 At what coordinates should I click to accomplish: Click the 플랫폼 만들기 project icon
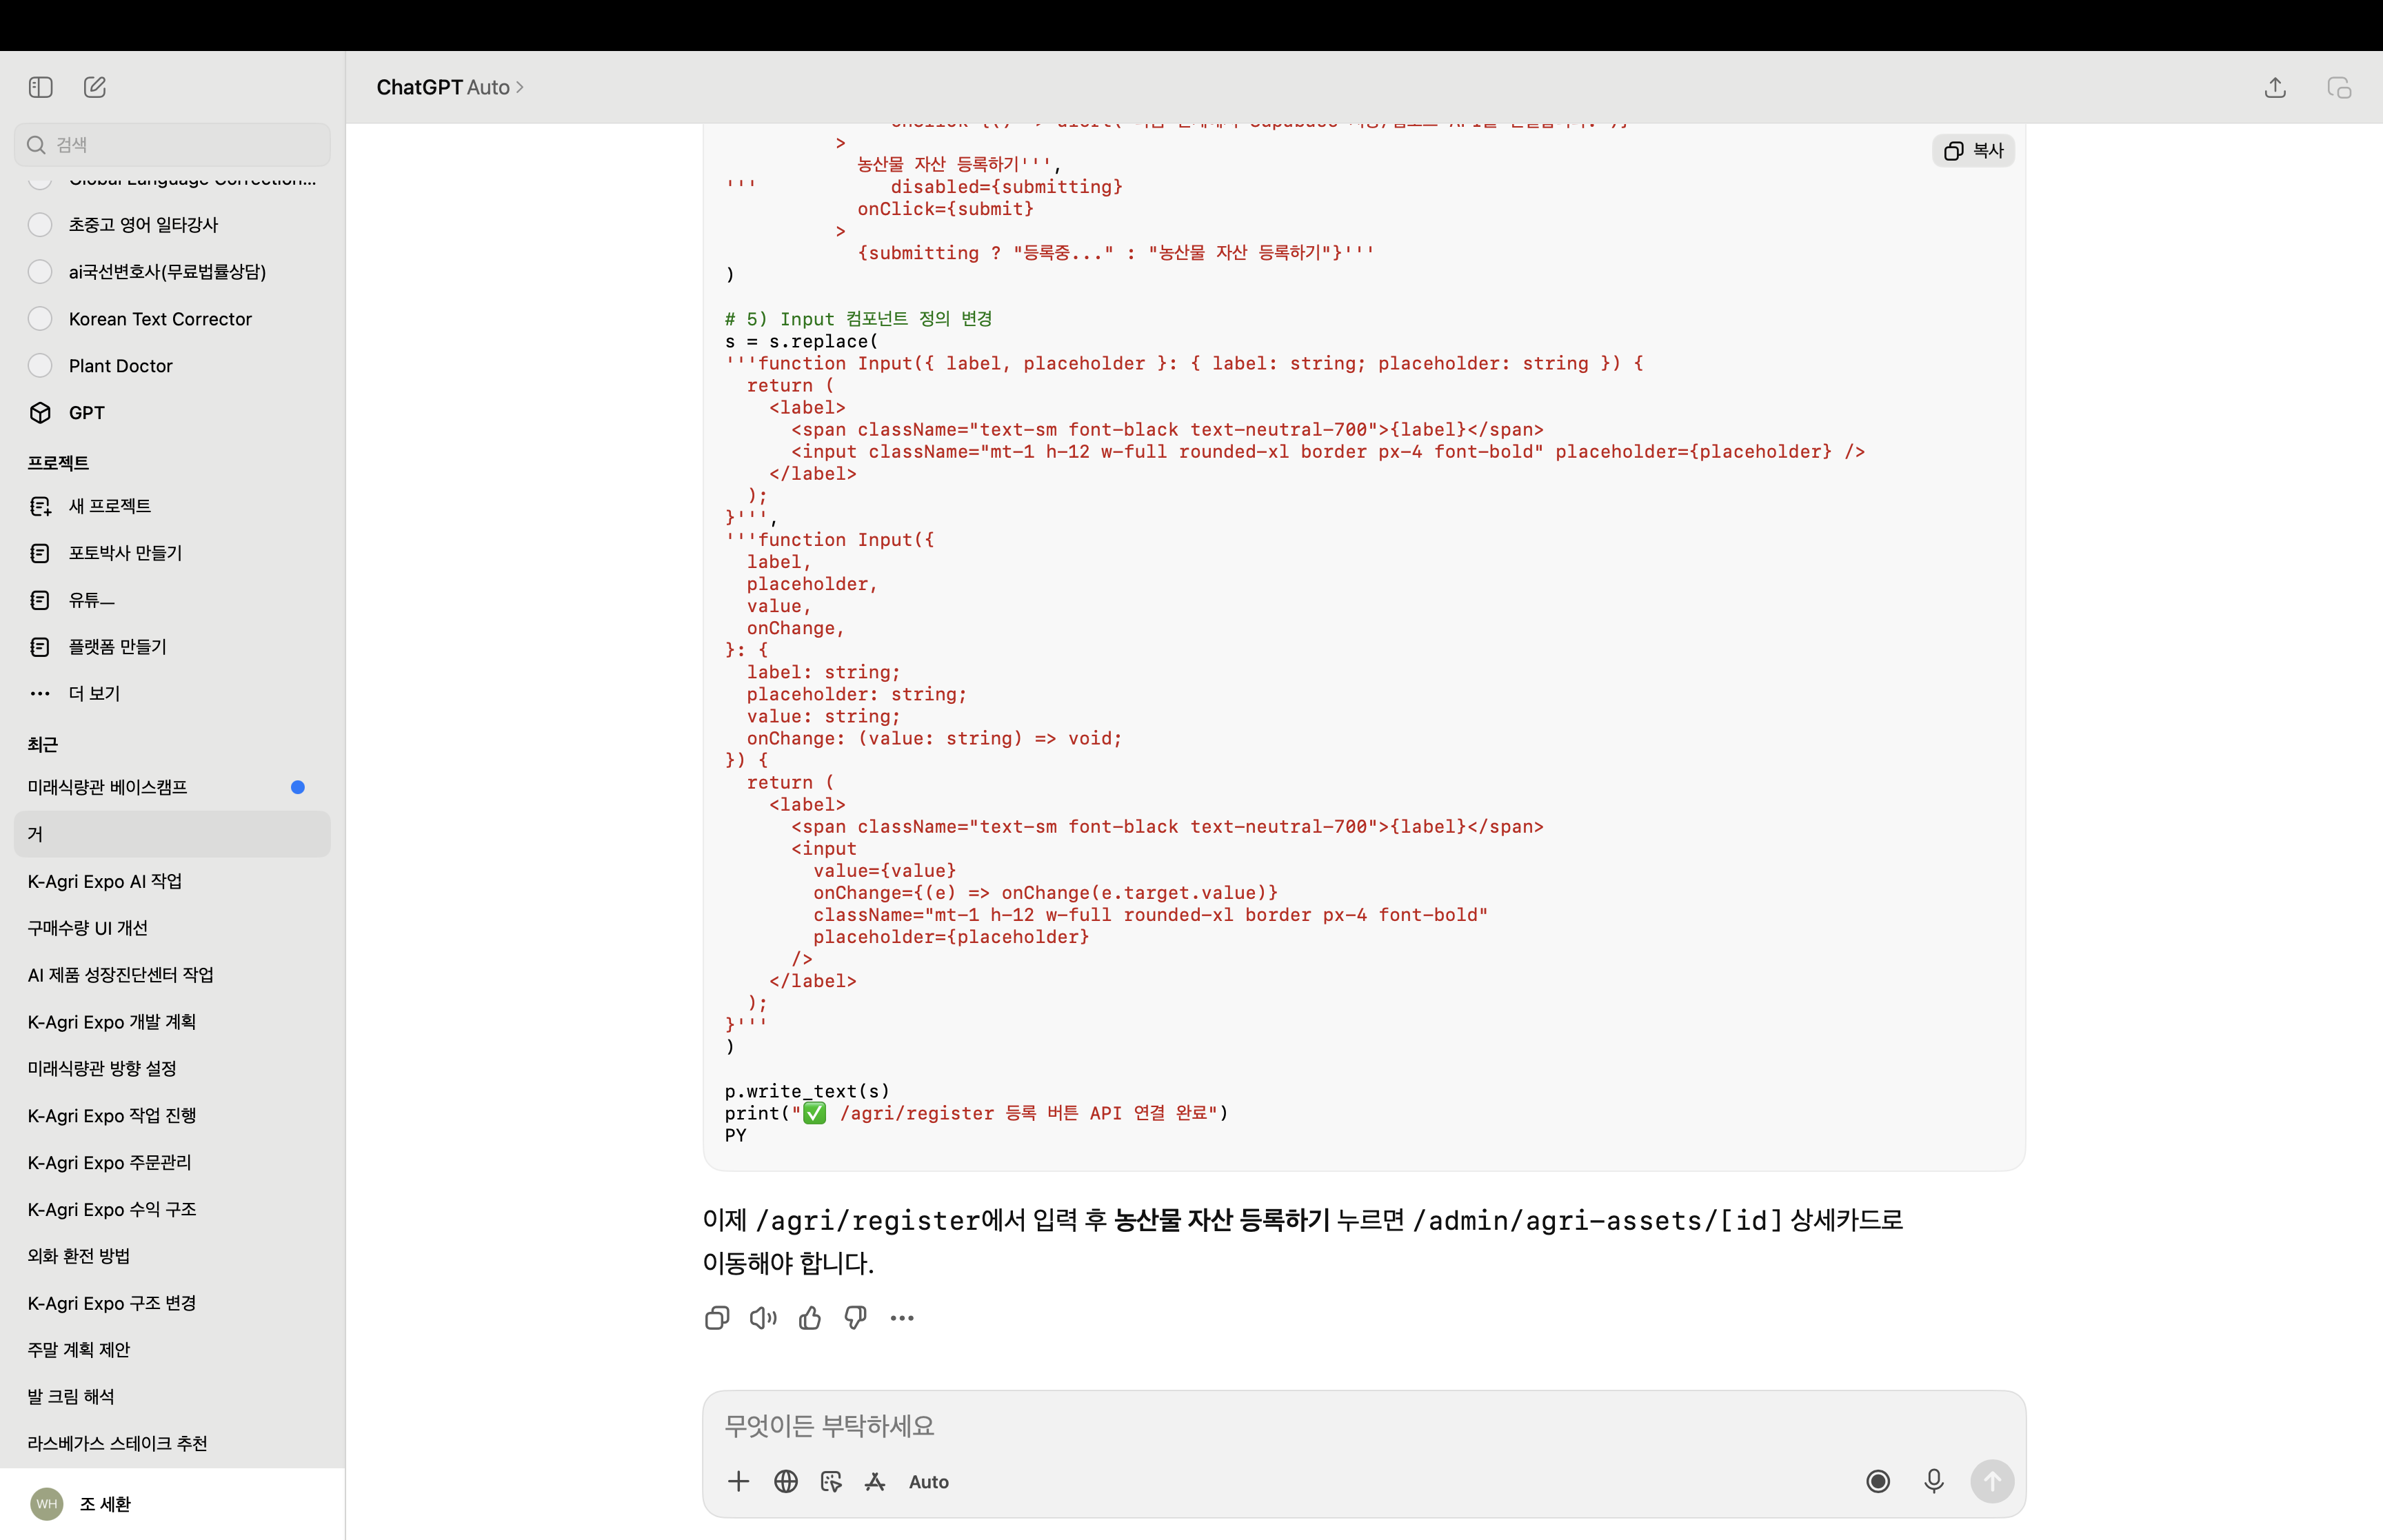coord(40,647)
